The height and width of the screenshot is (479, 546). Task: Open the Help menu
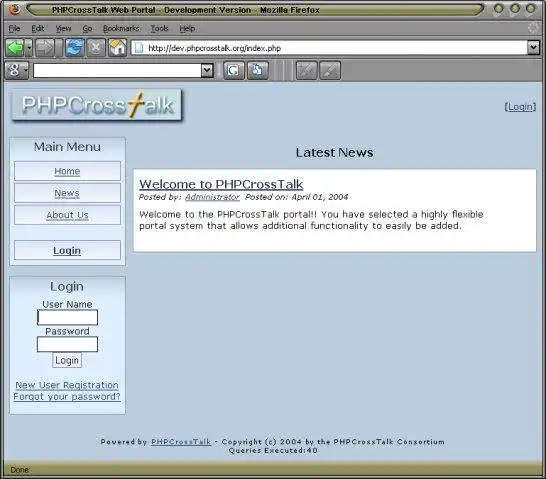coord(187,28)
